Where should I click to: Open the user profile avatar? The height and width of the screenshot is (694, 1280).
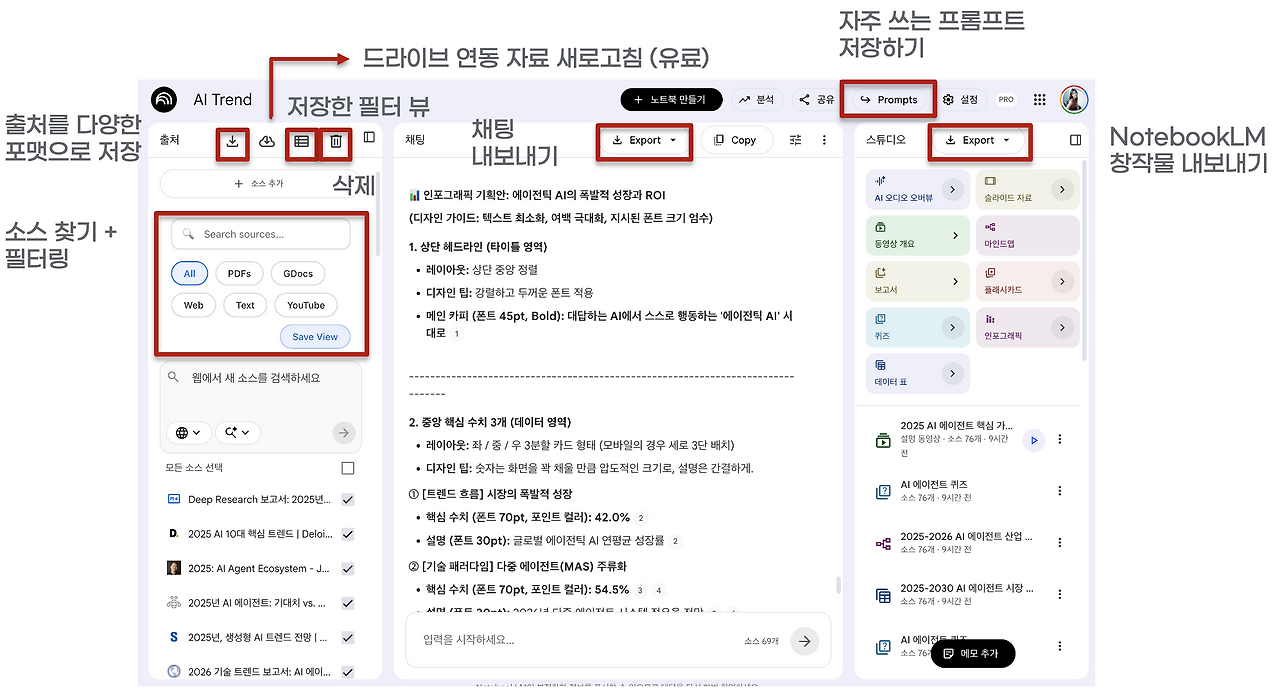tap(1074, 99)
